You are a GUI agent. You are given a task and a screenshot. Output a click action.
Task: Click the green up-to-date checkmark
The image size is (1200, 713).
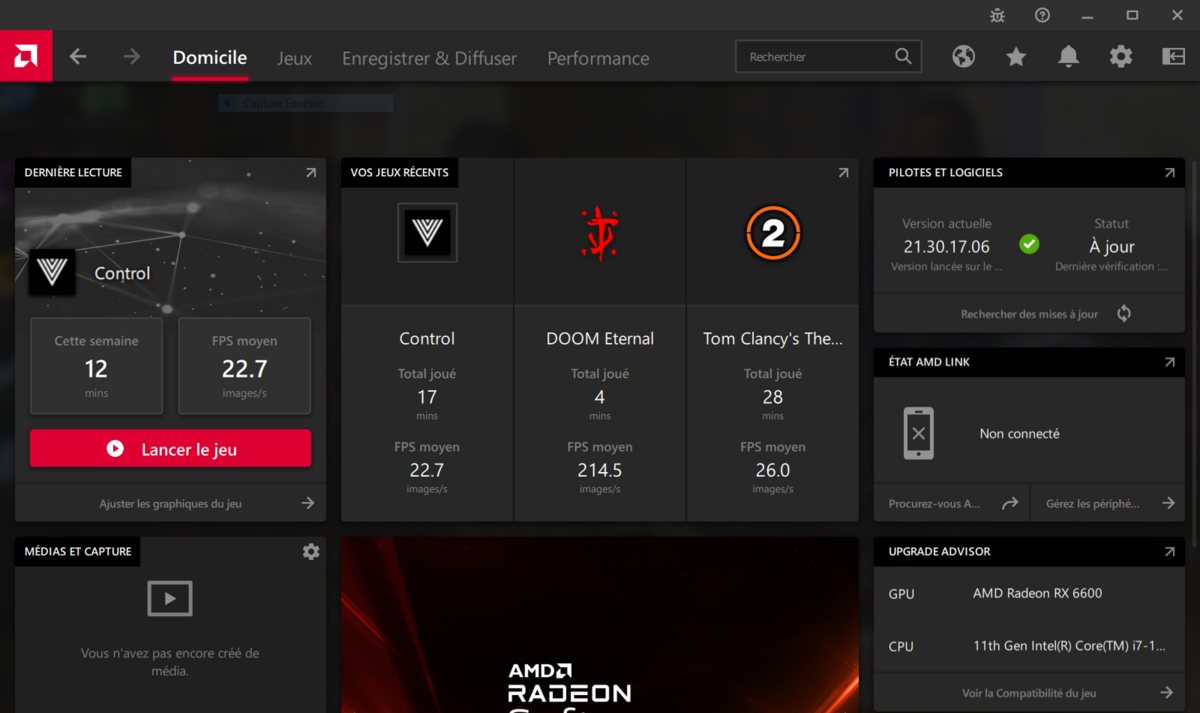click(1029, 243)
